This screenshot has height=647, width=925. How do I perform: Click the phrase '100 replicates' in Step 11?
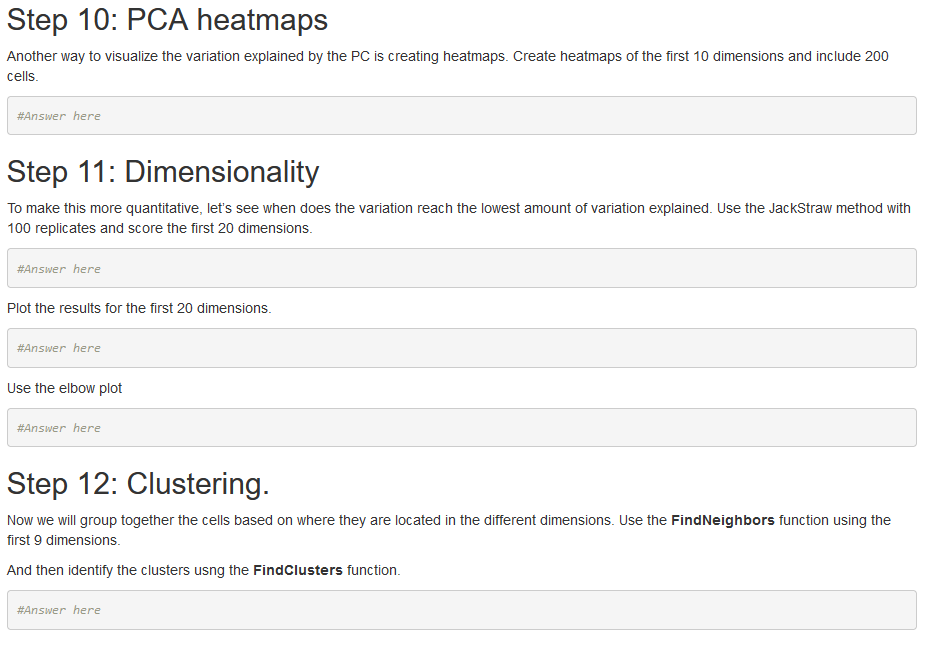[51, 228]
